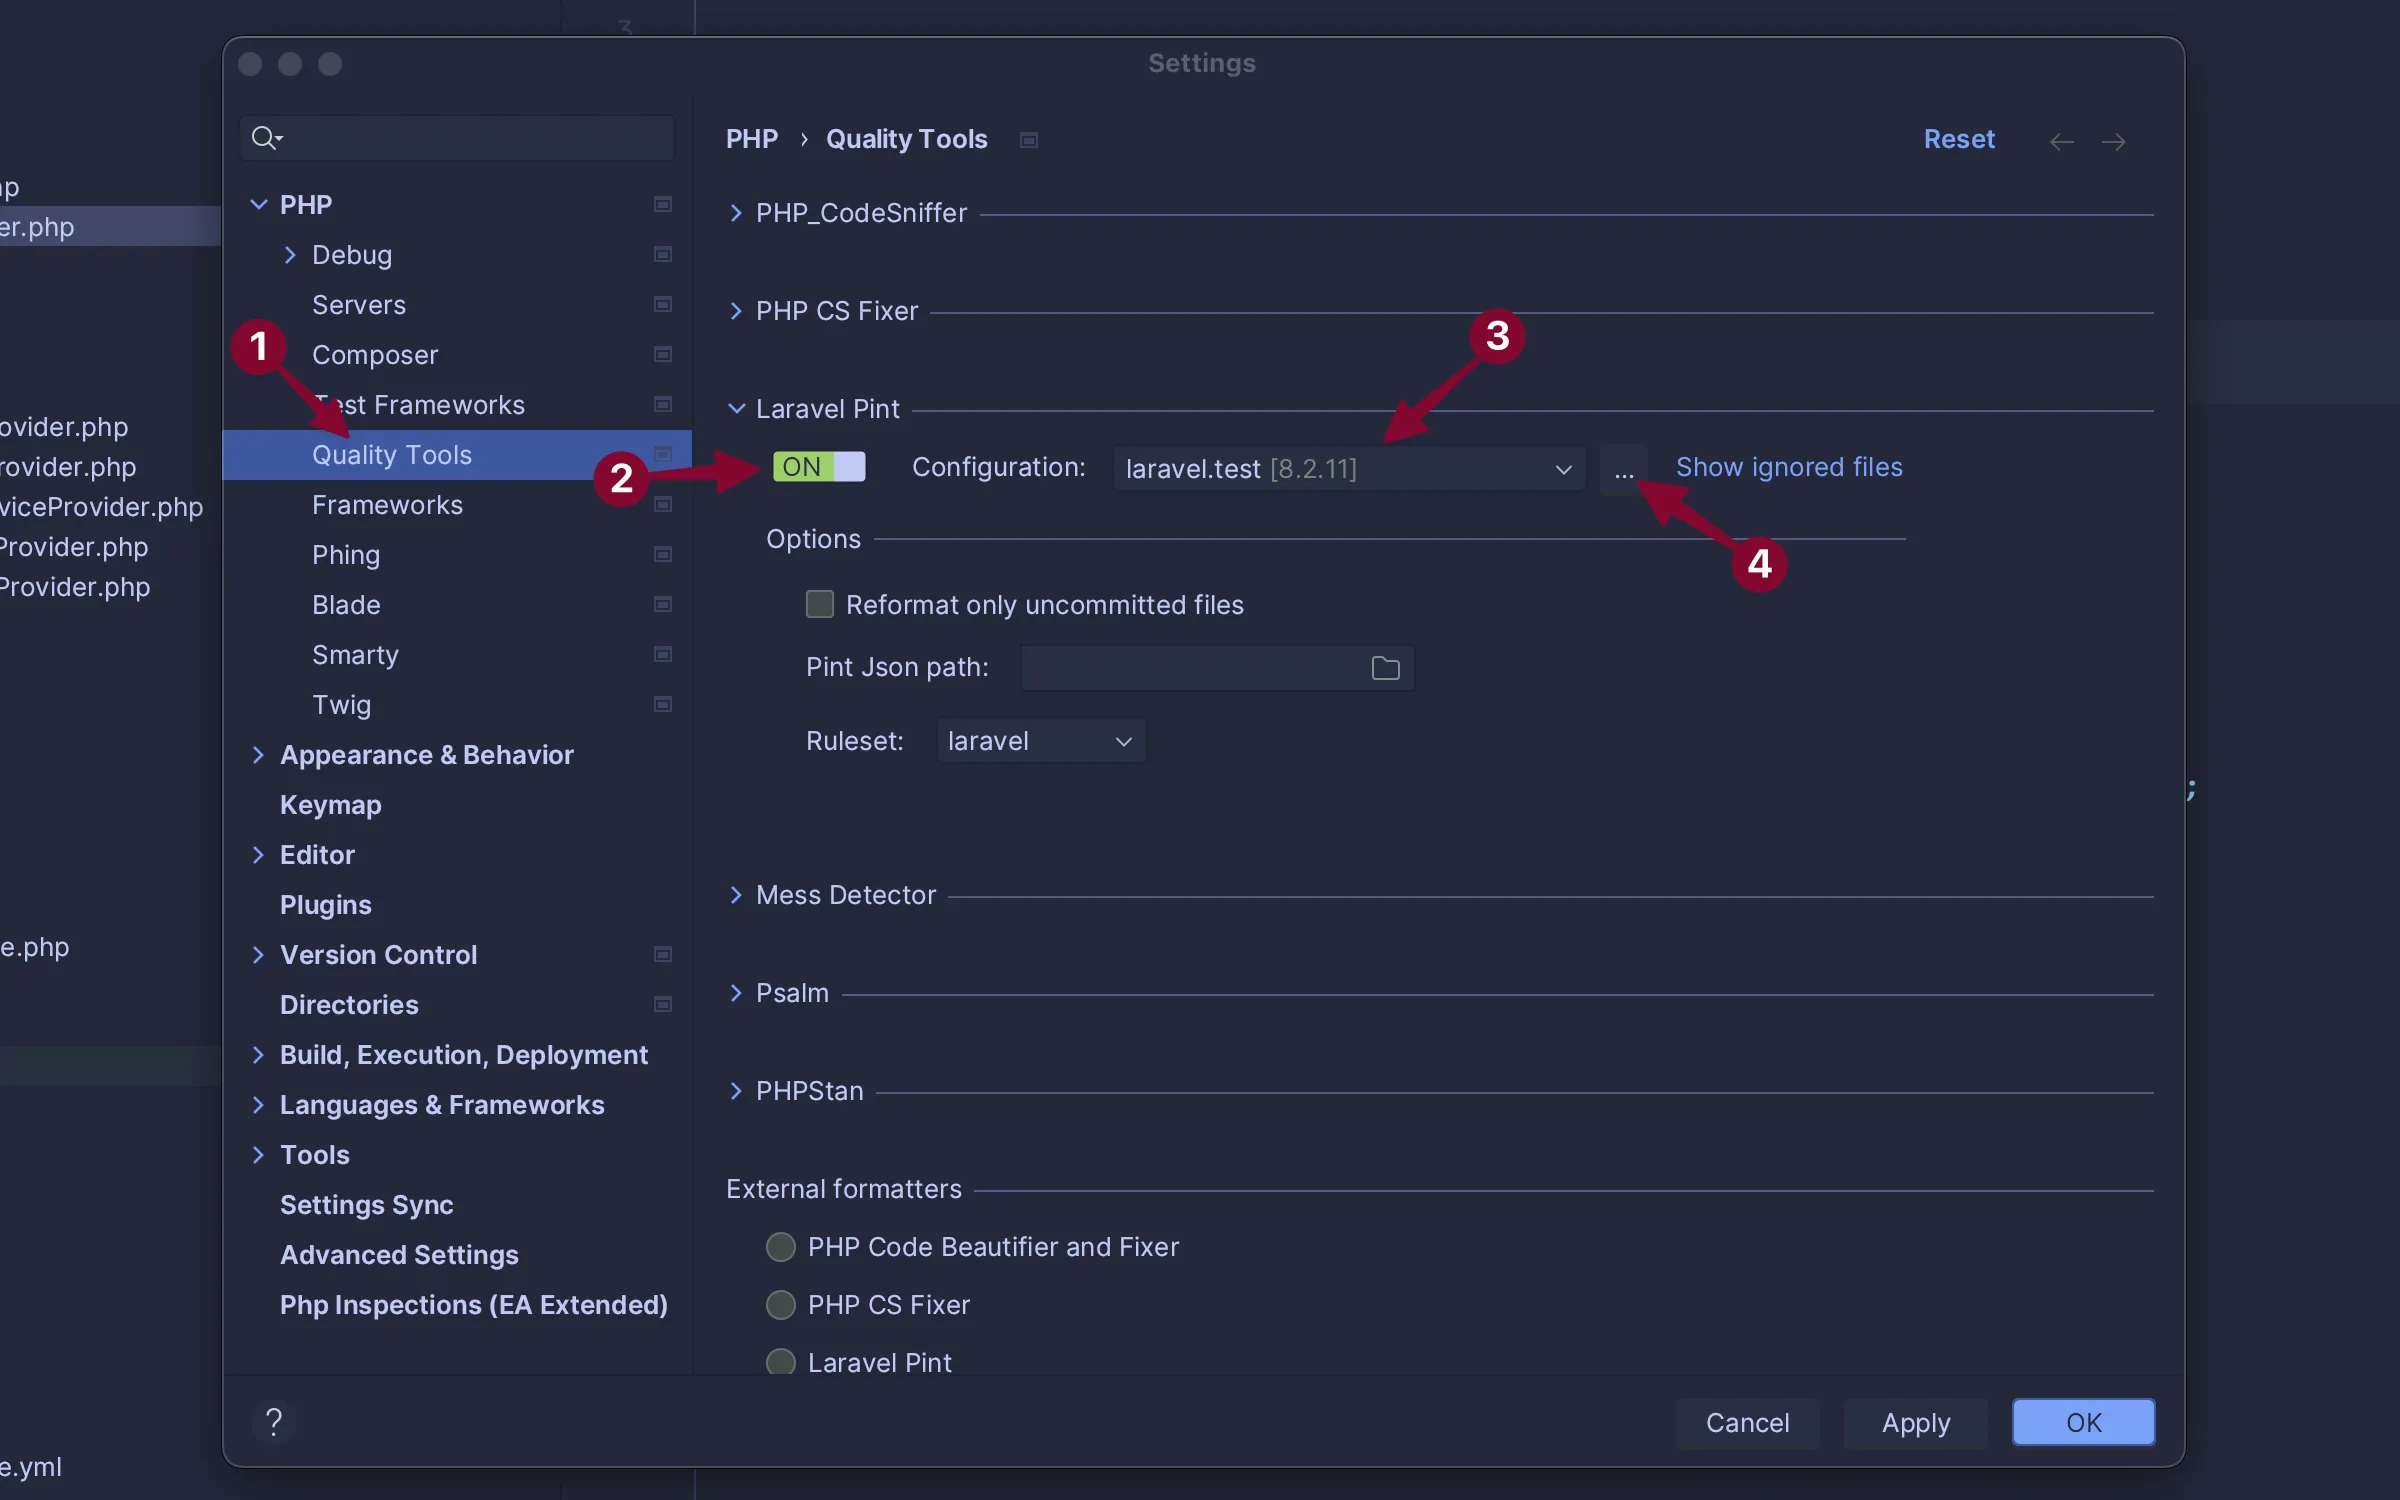Click the project settings icon on the Composer row
The height and width of the screenshot is (1500, 2400).
[x=662, y=354]
